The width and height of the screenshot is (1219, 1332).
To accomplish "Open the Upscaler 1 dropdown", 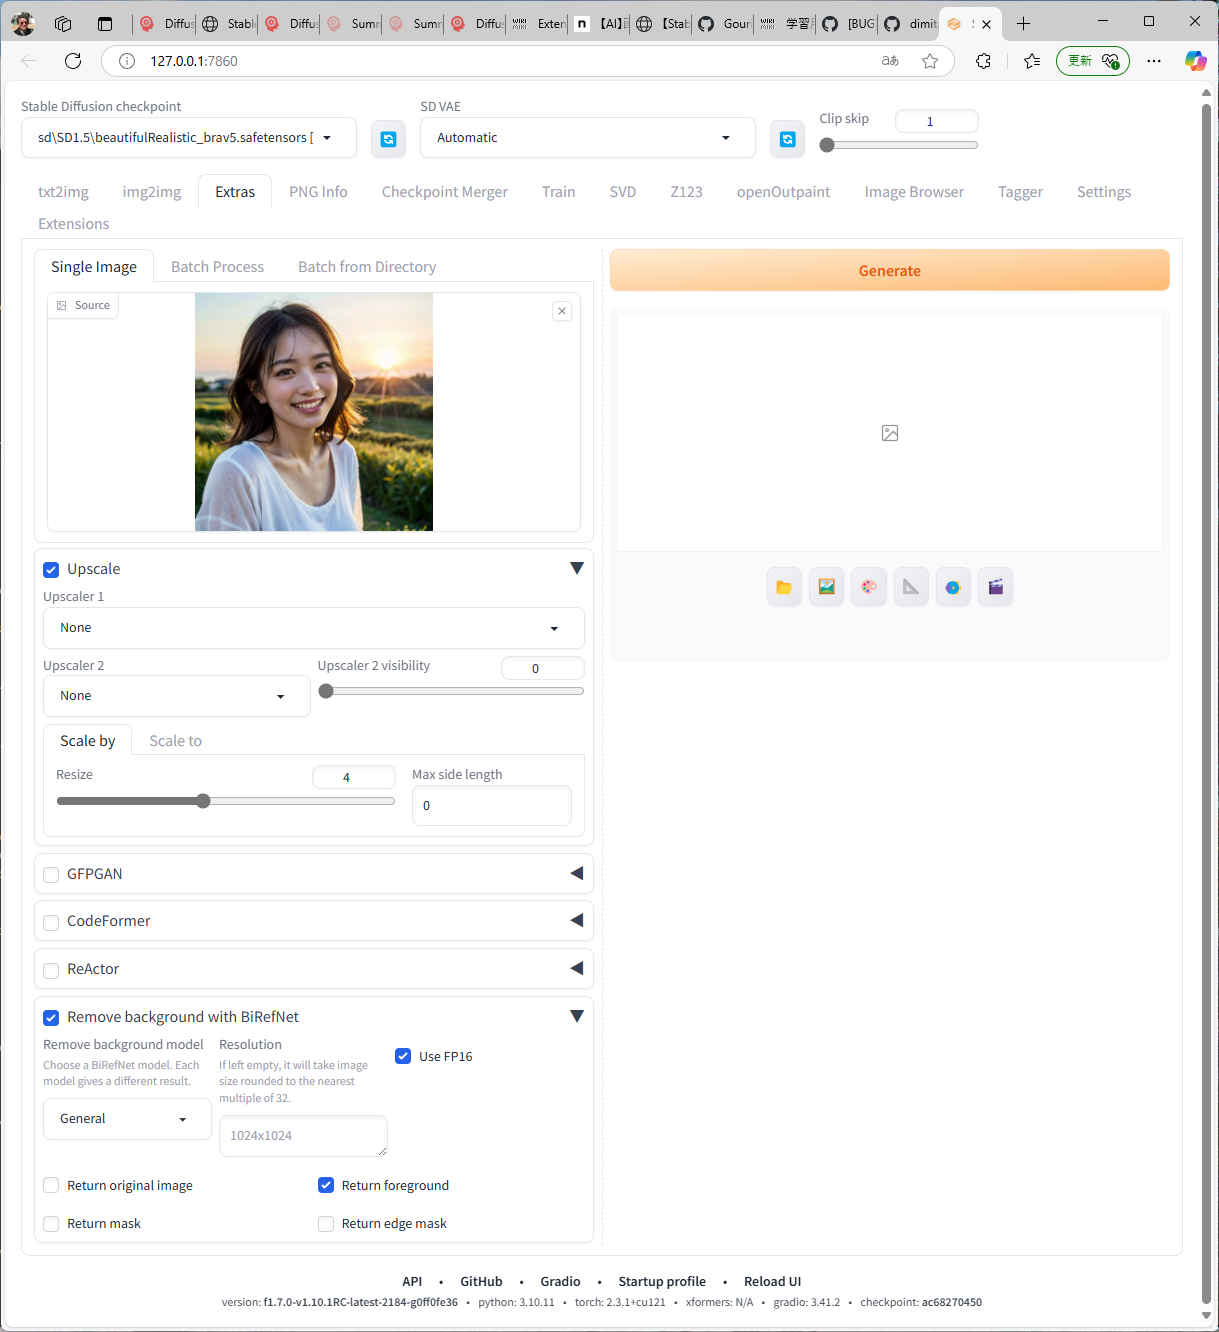I will click(x=313, y=628).
